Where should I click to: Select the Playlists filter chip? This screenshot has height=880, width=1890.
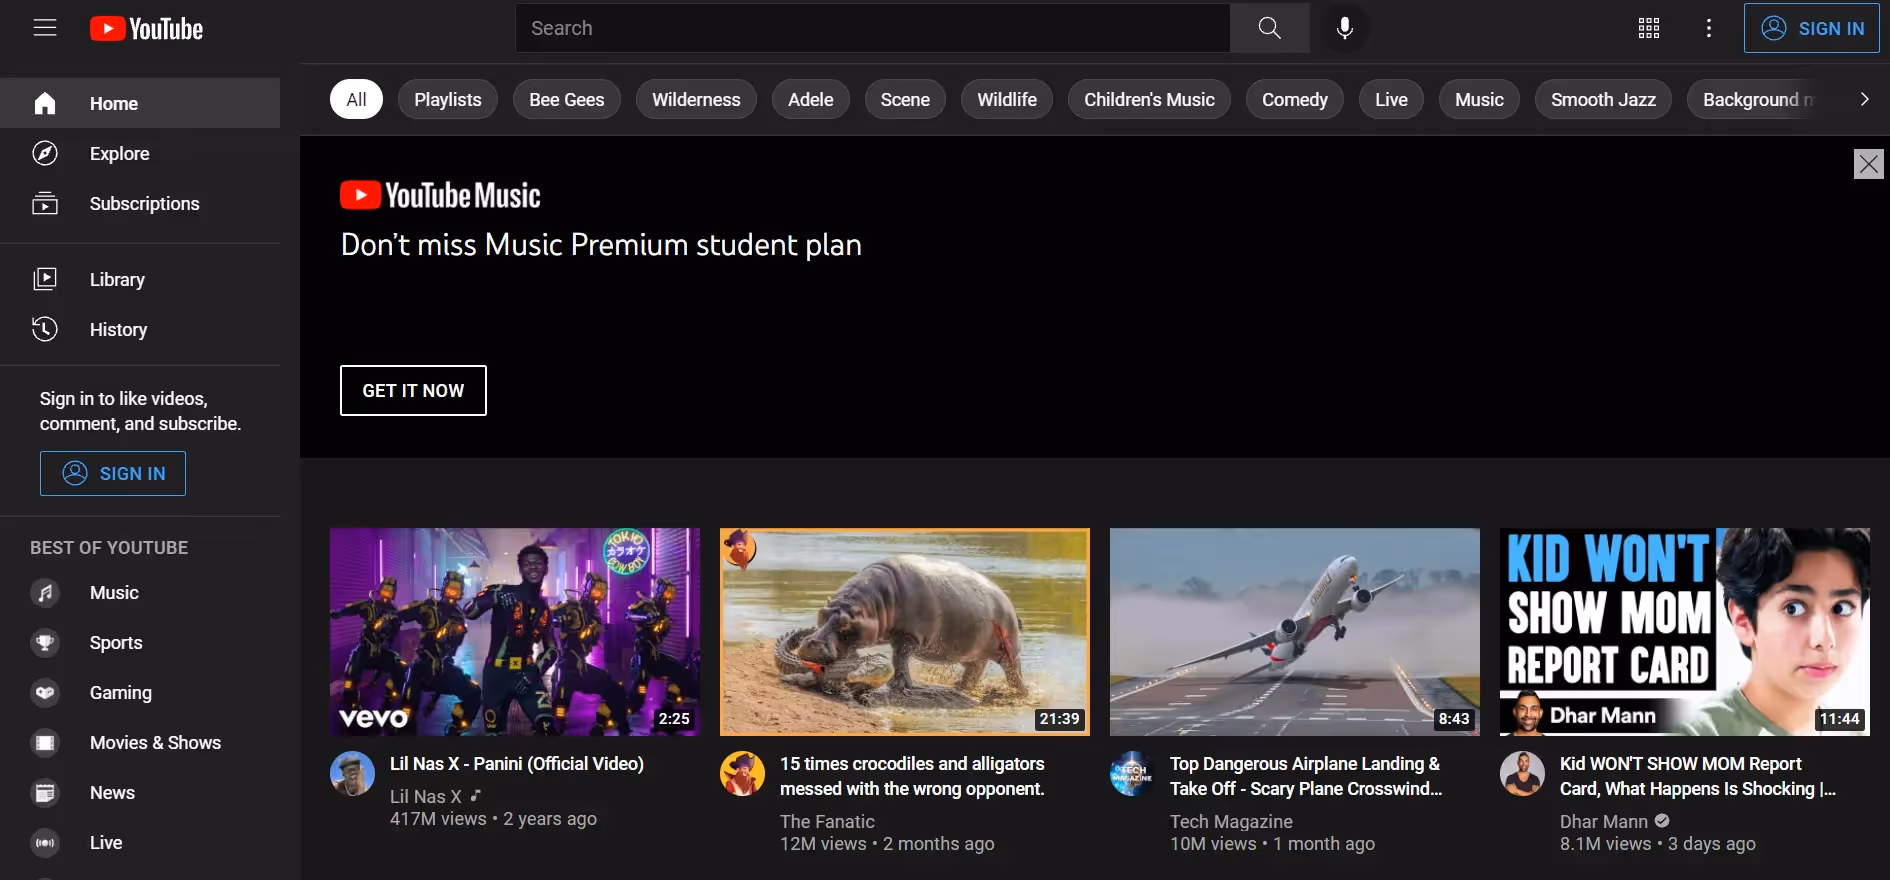tap(448, 99)
